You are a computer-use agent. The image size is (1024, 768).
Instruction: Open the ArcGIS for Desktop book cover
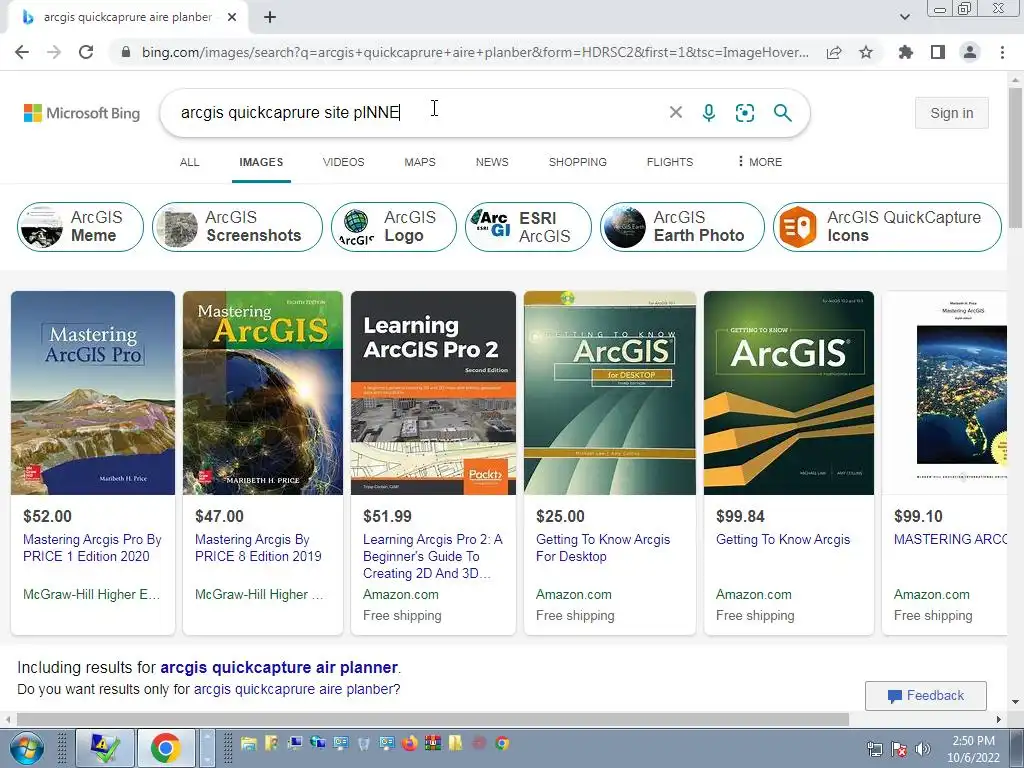click(x=610, y=392)
